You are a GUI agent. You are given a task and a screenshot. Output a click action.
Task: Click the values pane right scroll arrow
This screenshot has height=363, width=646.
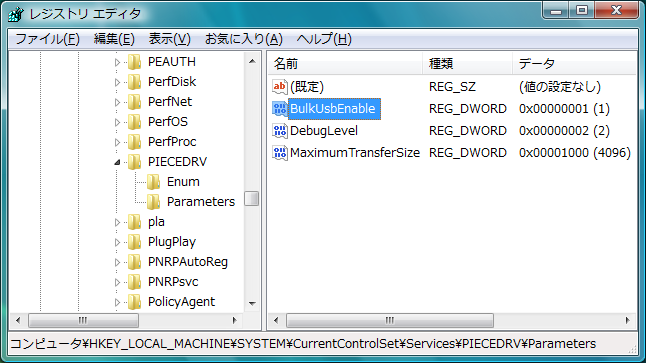(627, 320)
